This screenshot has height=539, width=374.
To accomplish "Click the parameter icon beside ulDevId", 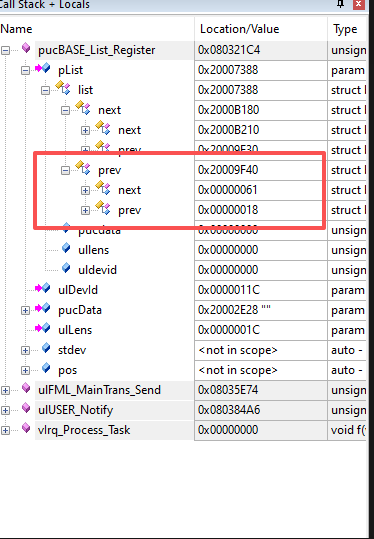I will coord(43,288).
